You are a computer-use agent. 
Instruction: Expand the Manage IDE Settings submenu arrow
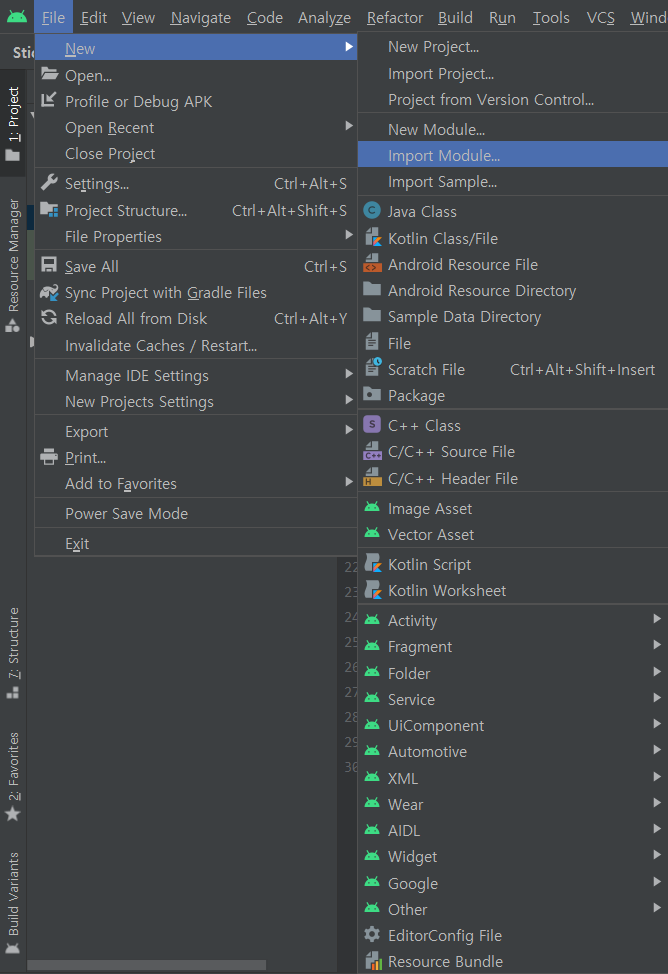point(349,375)
